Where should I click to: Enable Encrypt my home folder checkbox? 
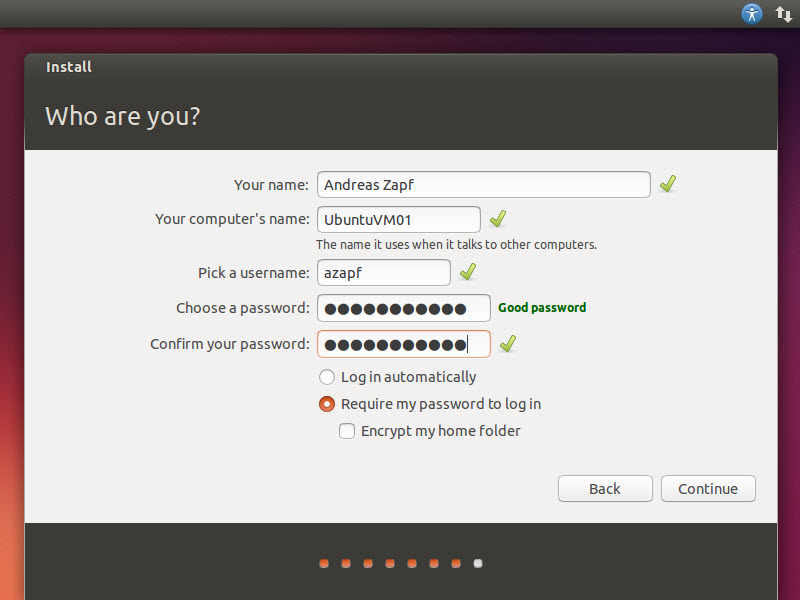click(347, 431)
